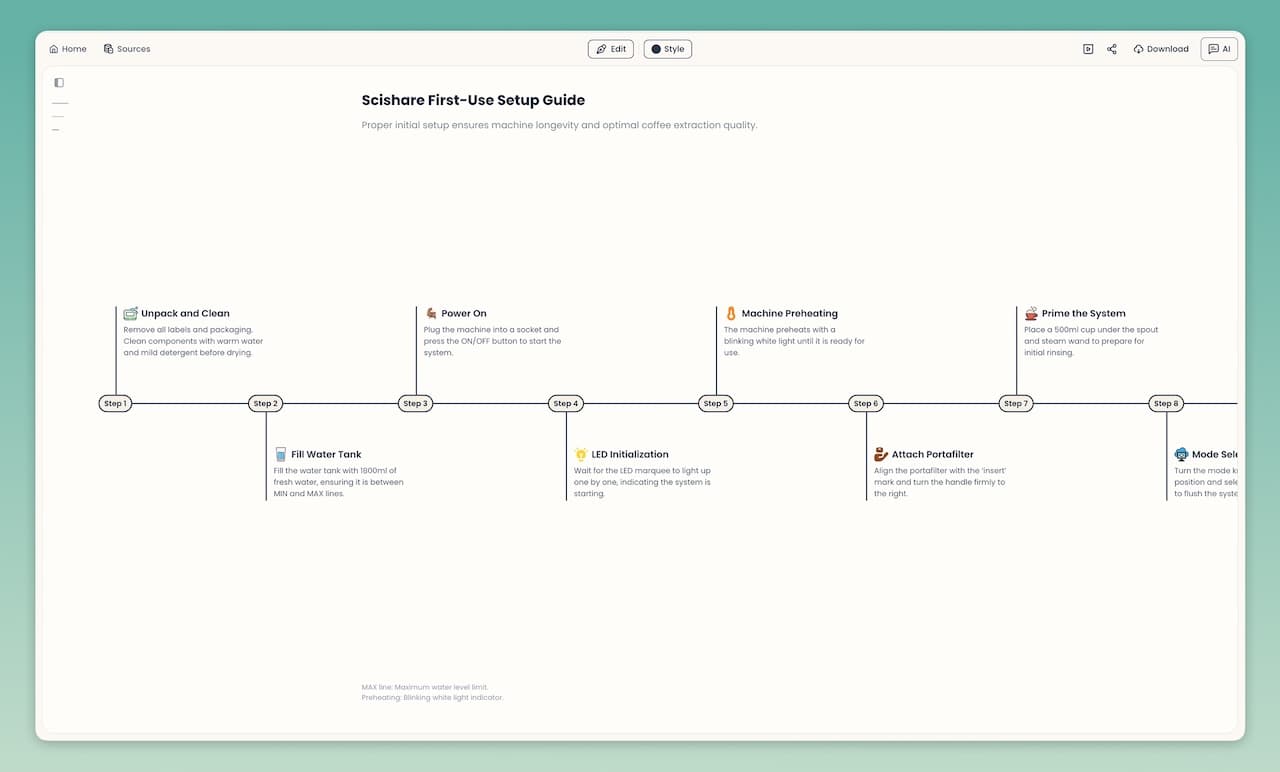Viewport: 1280px width, 772px height.
Task: Click the text 'Remove all labels and packaging'
Action: point(188,329)
